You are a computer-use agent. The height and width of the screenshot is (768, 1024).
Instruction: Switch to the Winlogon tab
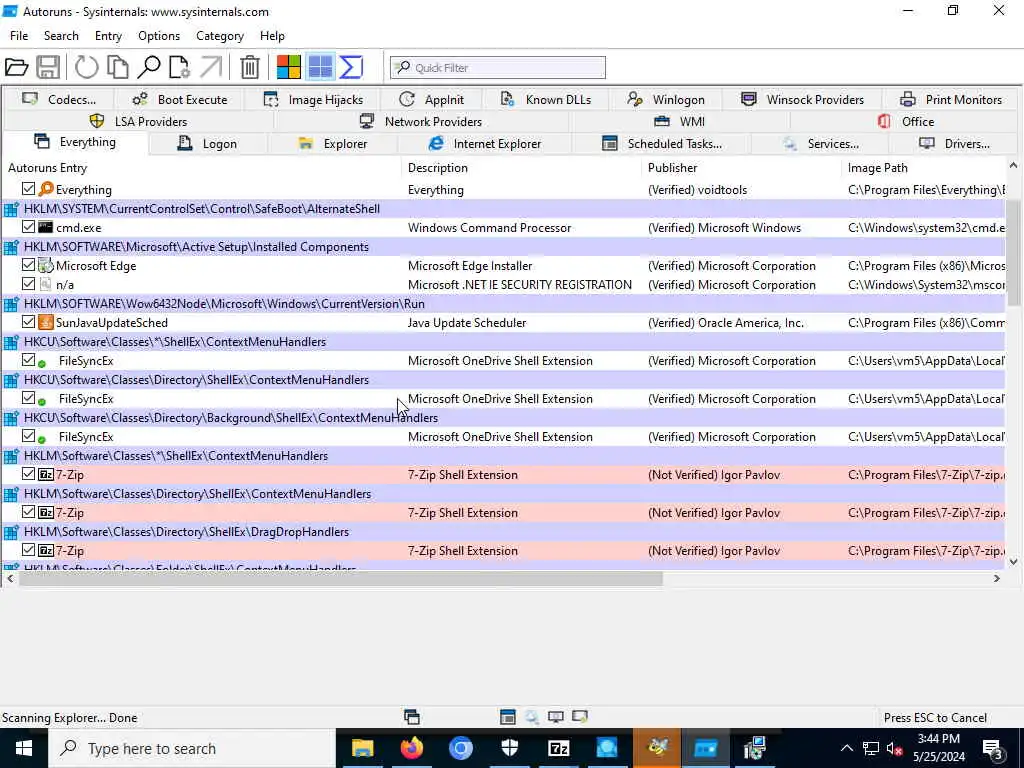(x=665, y=99)
